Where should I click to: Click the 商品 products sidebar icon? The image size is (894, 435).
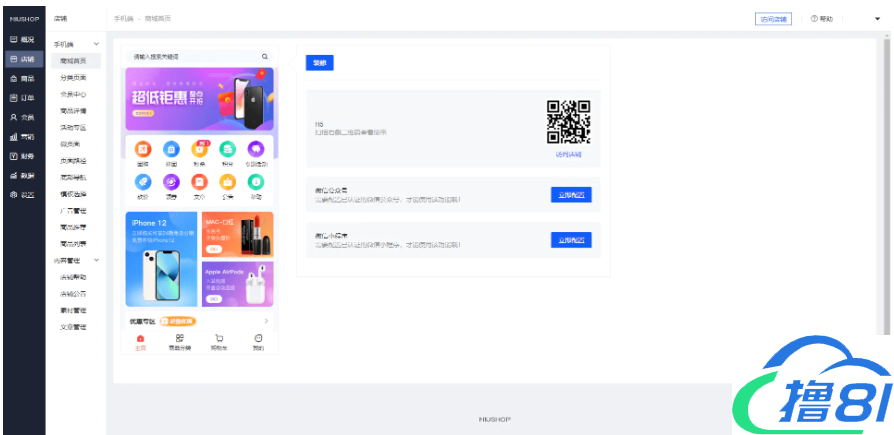13,78
